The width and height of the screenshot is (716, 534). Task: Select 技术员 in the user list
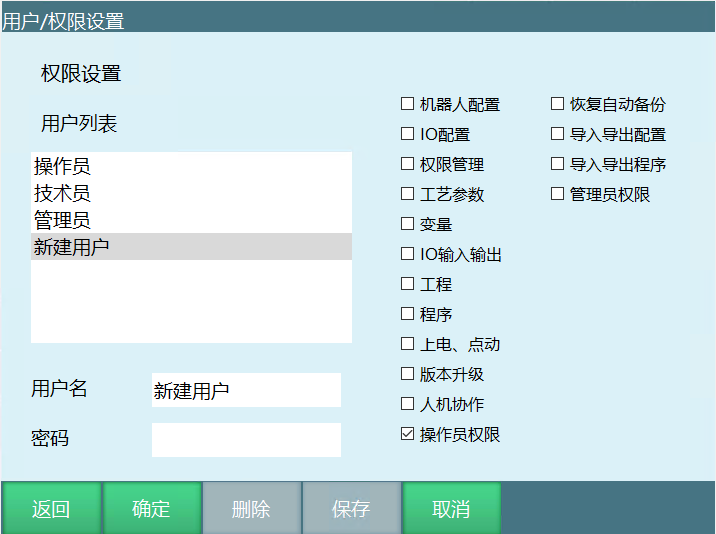pyautogui.click(x=191, y=193)
